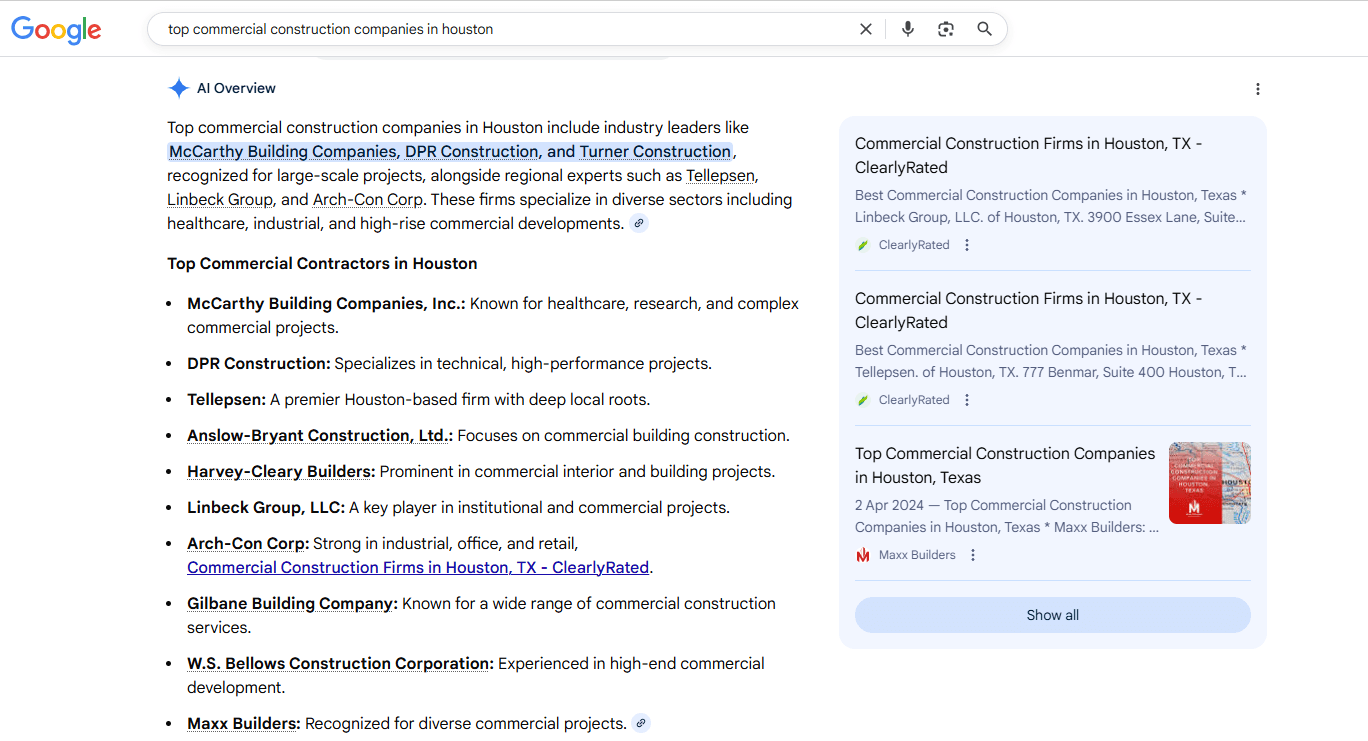
Task: Click the Google logo
Action: 56,29
